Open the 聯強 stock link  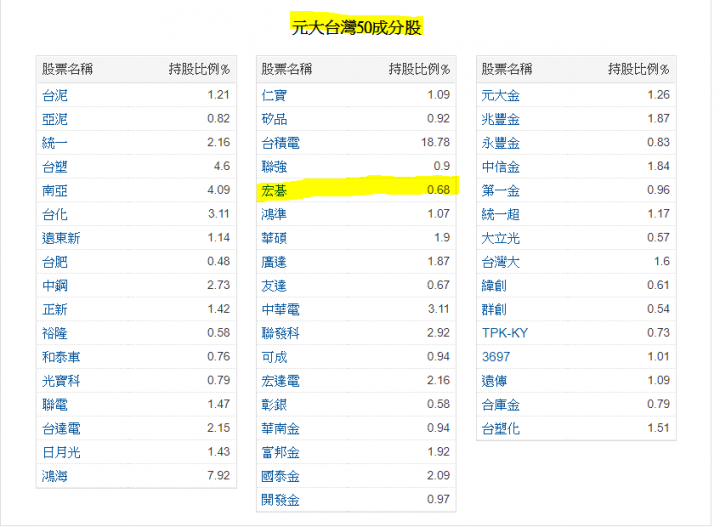[x=274, y=167]
